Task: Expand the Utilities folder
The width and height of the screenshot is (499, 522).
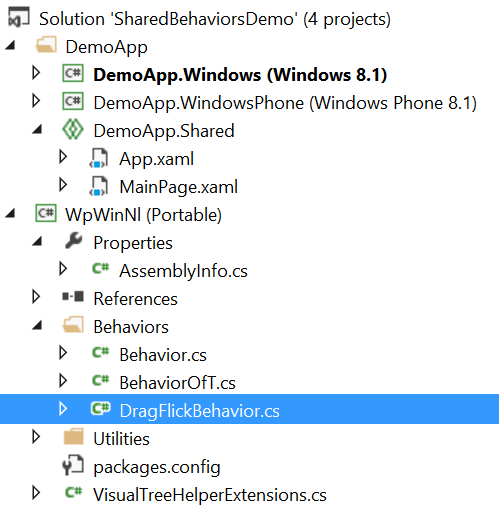Action: click(36, 437)
